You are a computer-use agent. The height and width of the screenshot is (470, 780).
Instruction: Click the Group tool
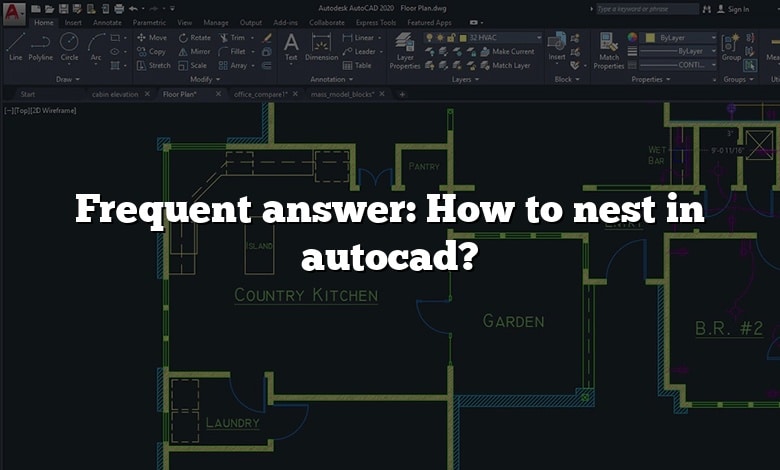[x=731, y=47]
